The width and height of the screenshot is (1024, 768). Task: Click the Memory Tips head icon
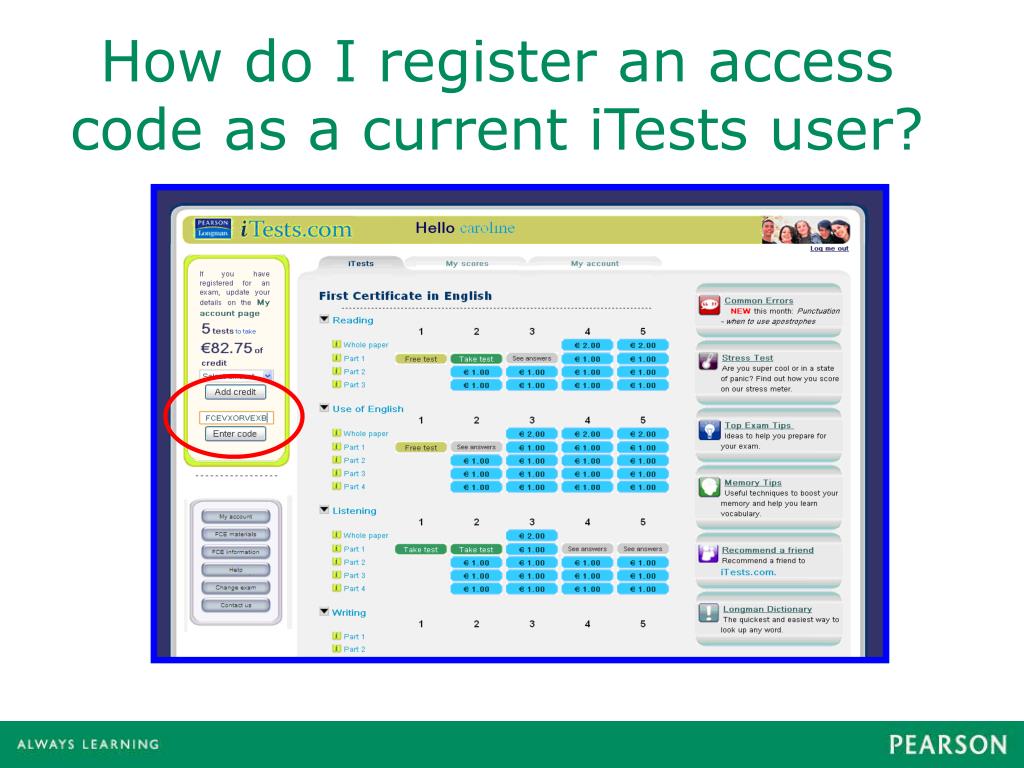[709, 487]
